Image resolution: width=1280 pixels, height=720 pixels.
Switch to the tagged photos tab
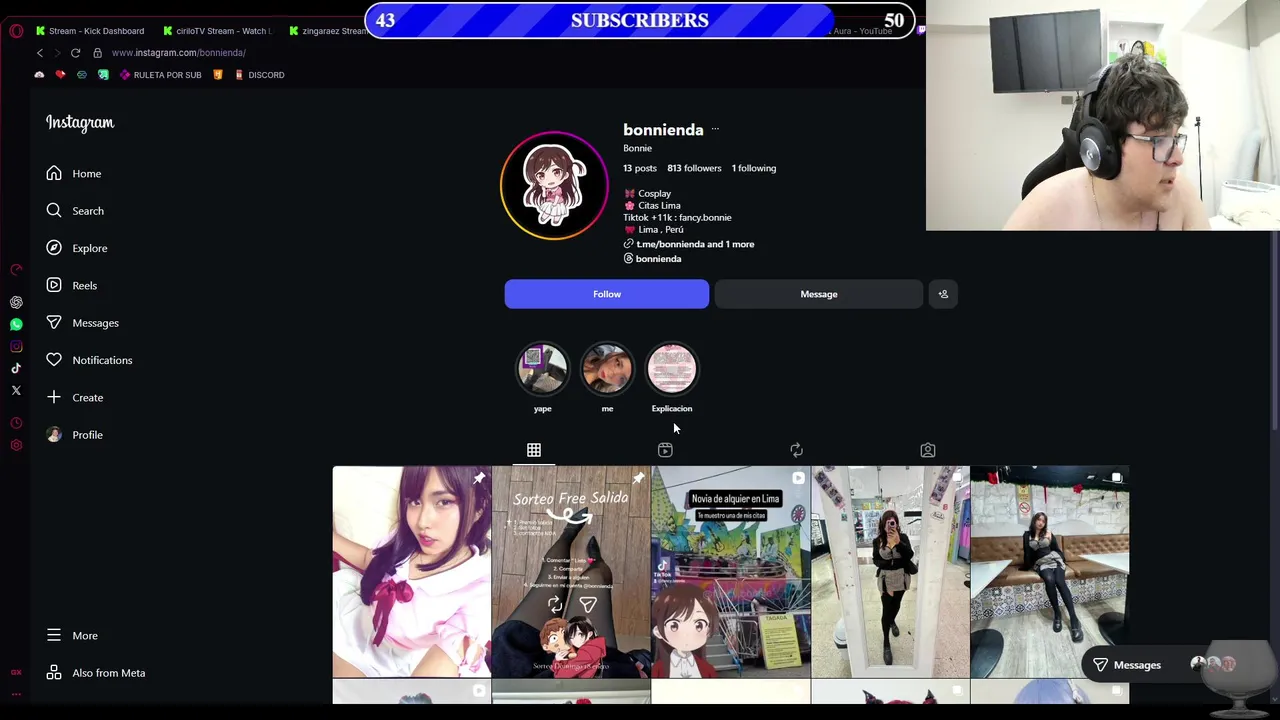coord(928,450)
